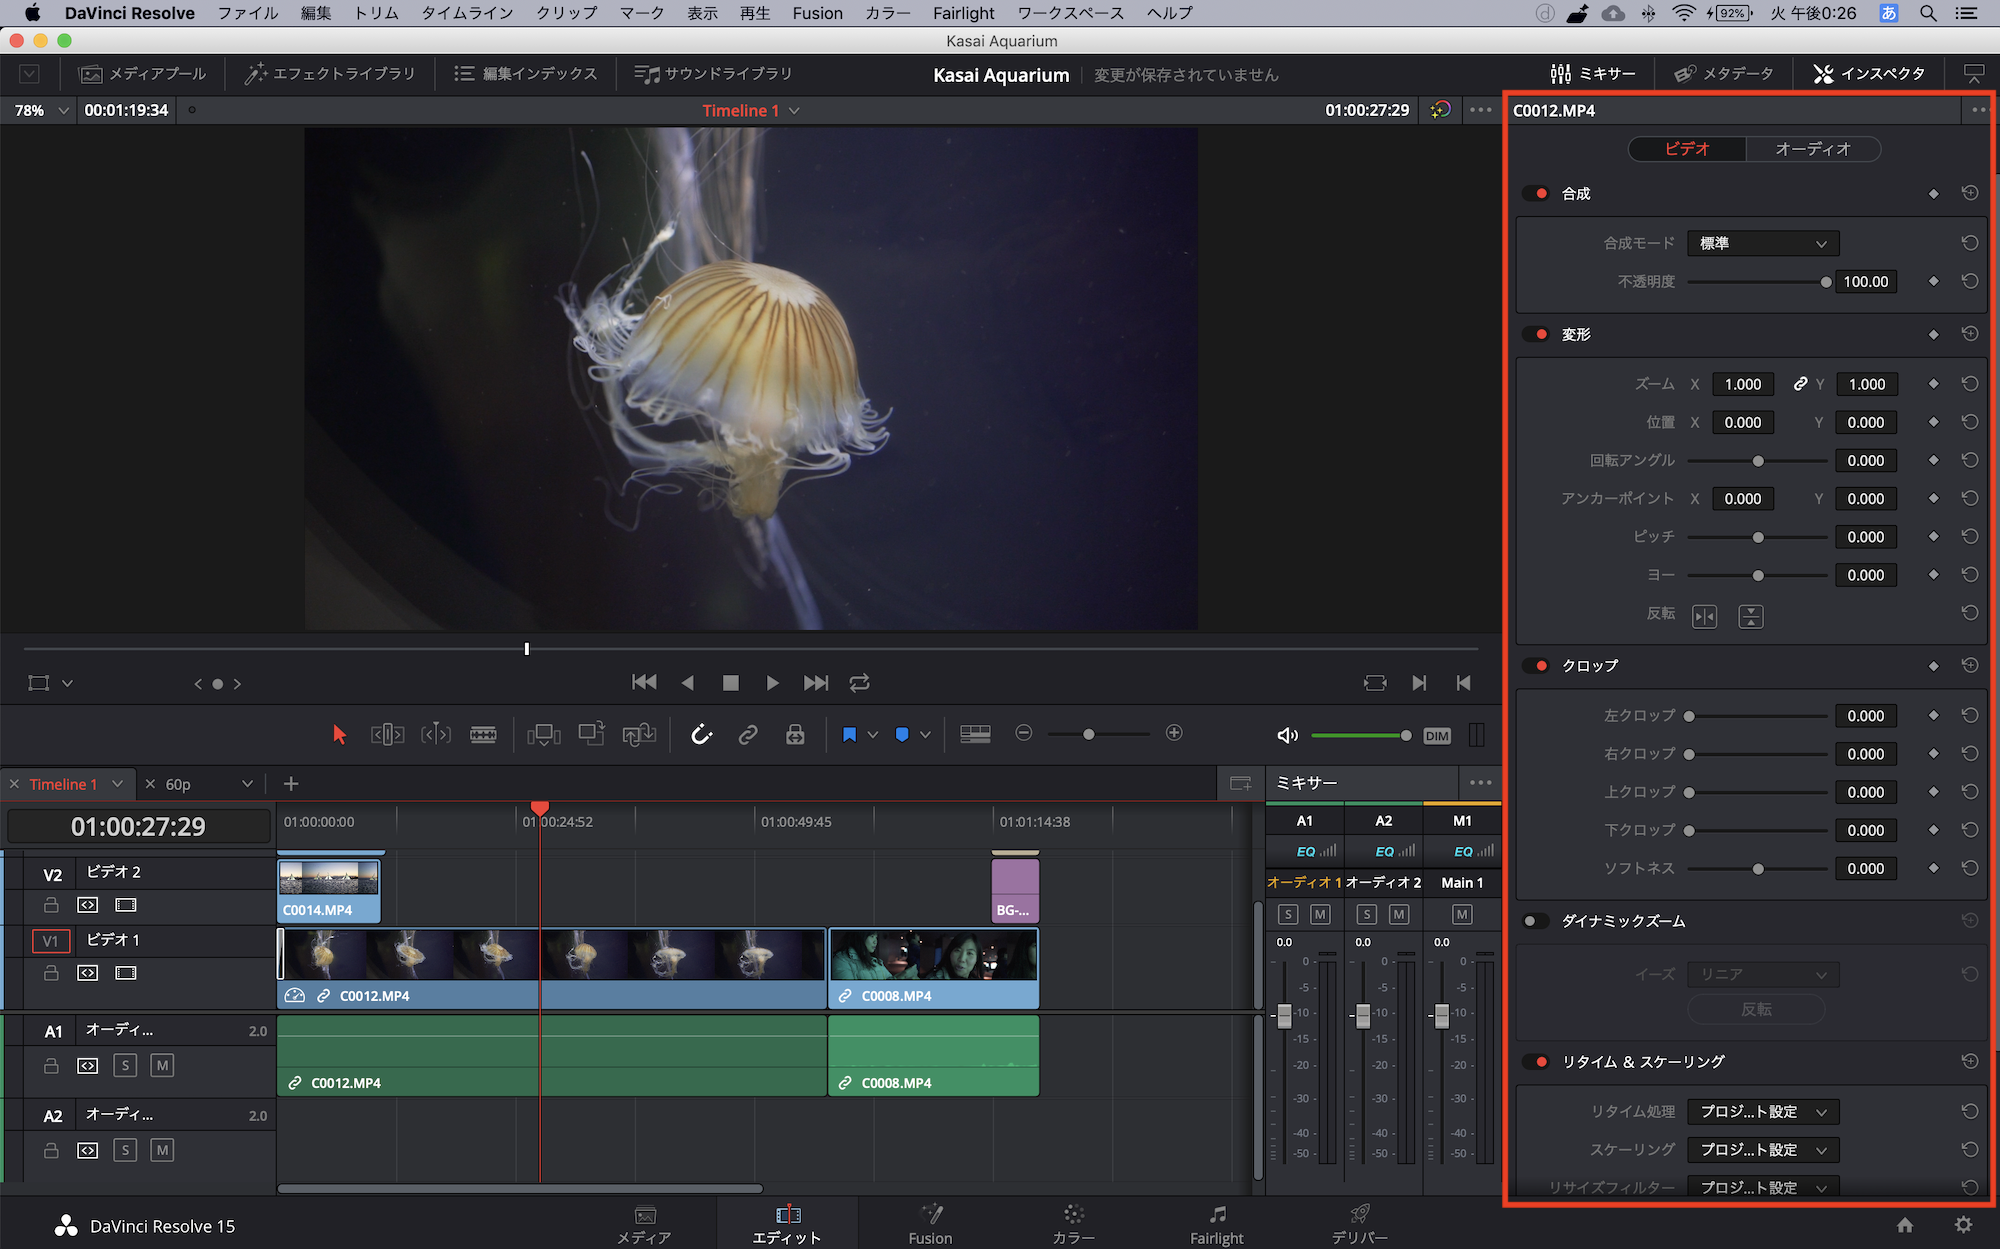The image size is (2000, 1249).
Task: Open the composite mode dropdown
Action: (x=1762, y=243)
